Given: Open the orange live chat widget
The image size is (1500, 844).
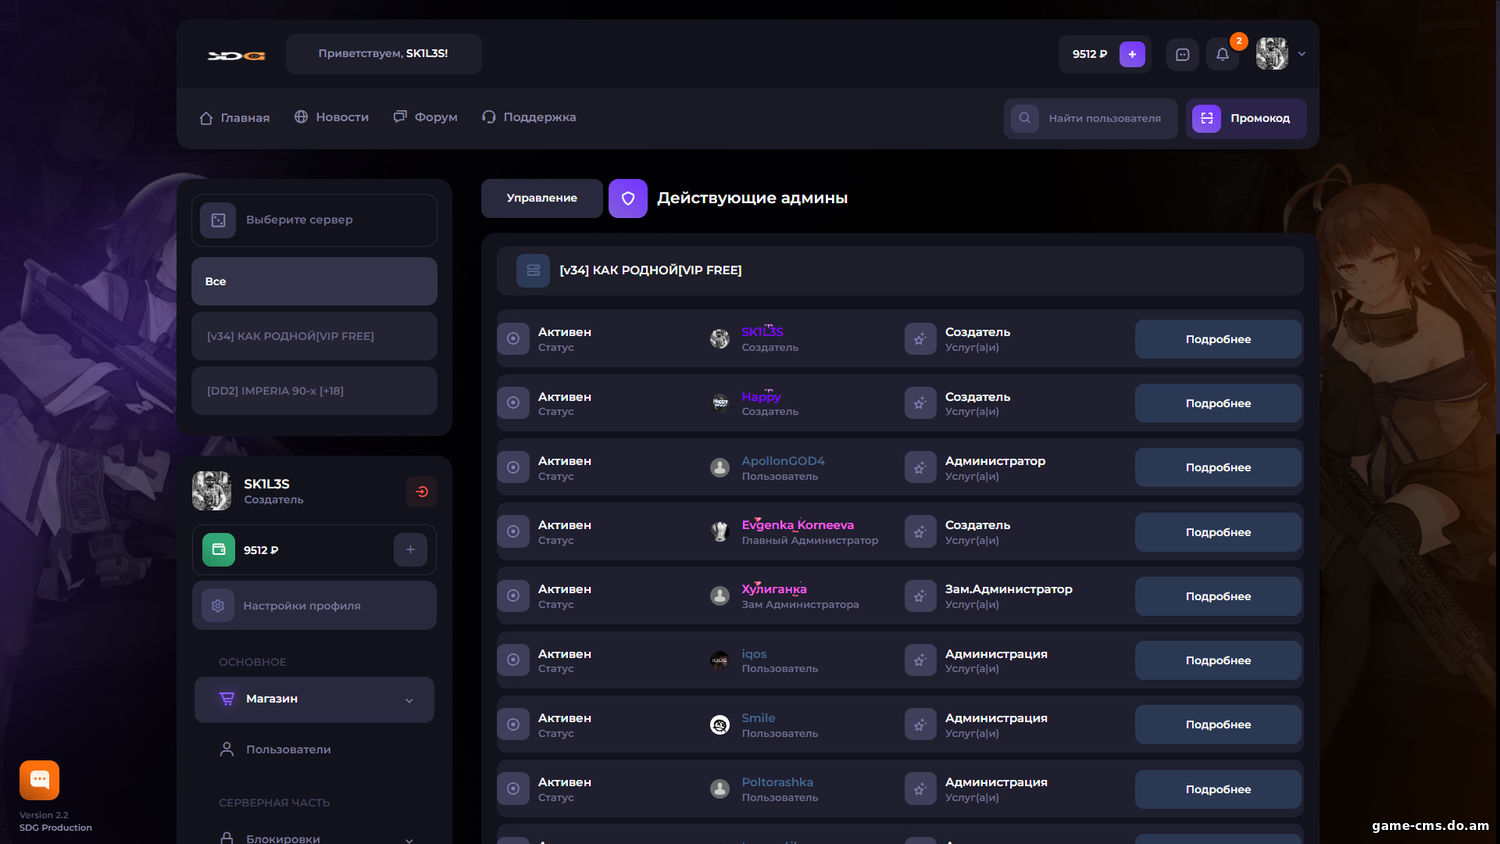Looking at the screenshot, I should [39, 780].
